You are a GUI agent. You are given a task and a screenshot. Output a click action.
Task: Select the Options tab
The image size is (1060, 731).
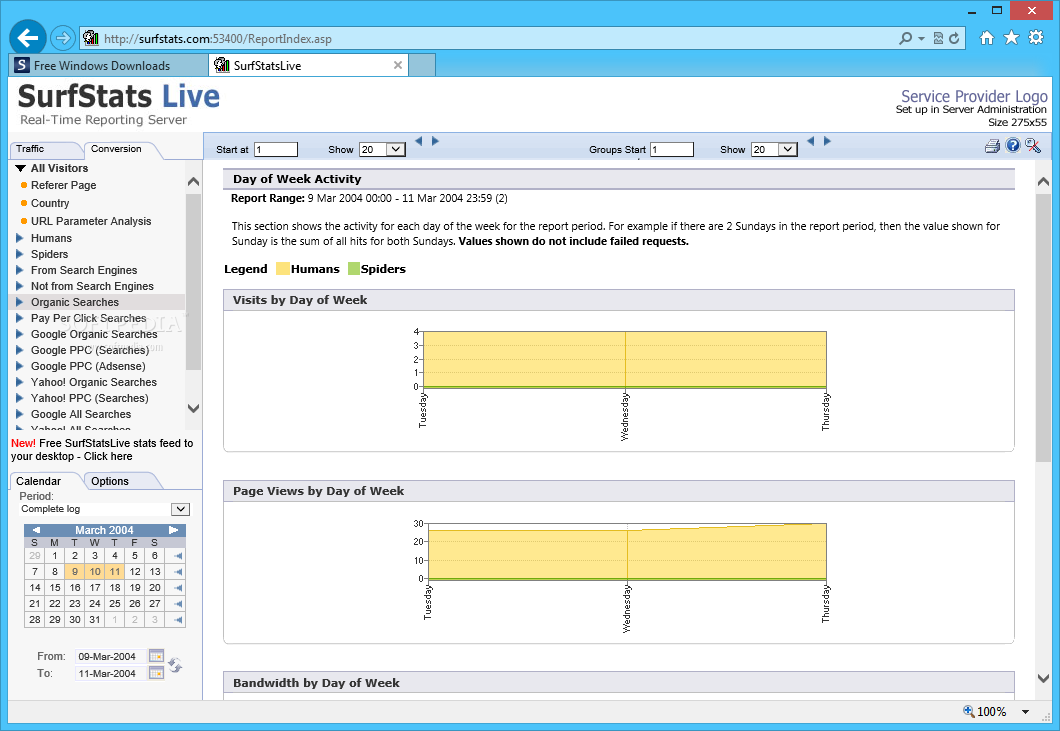(x=110, y=481)
